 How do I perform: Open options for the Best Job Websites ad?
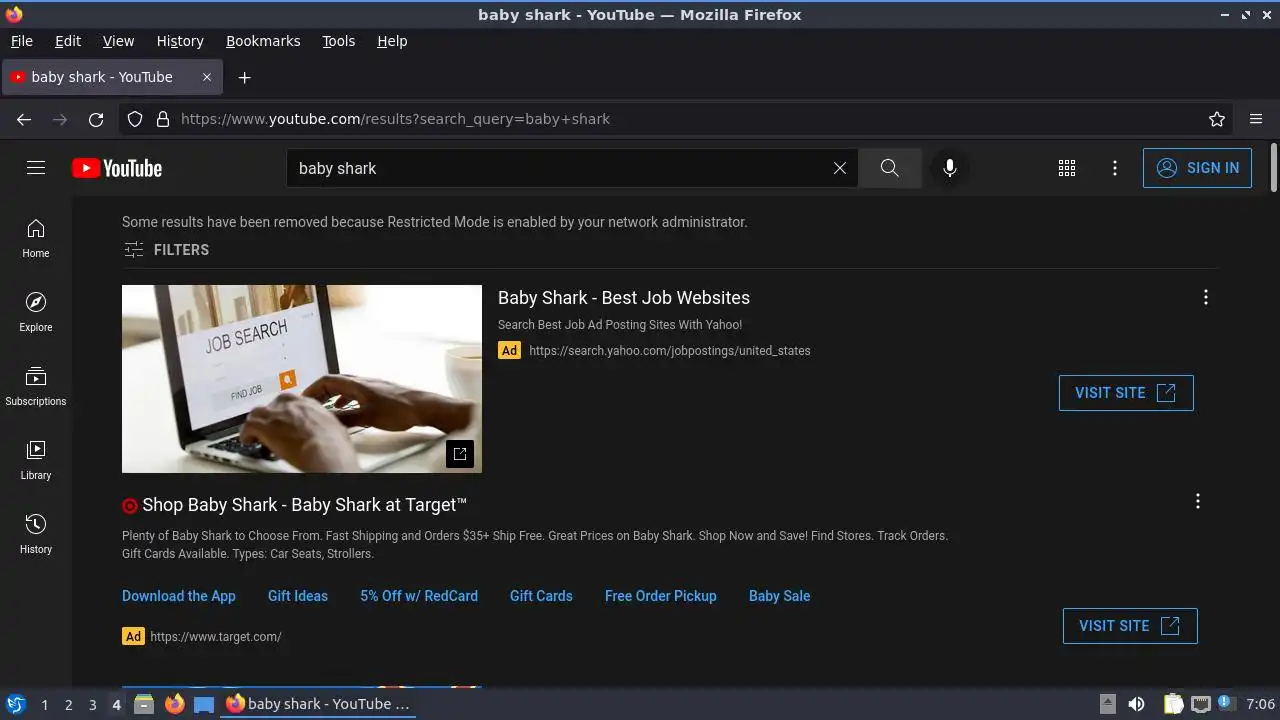[1206, 297]
